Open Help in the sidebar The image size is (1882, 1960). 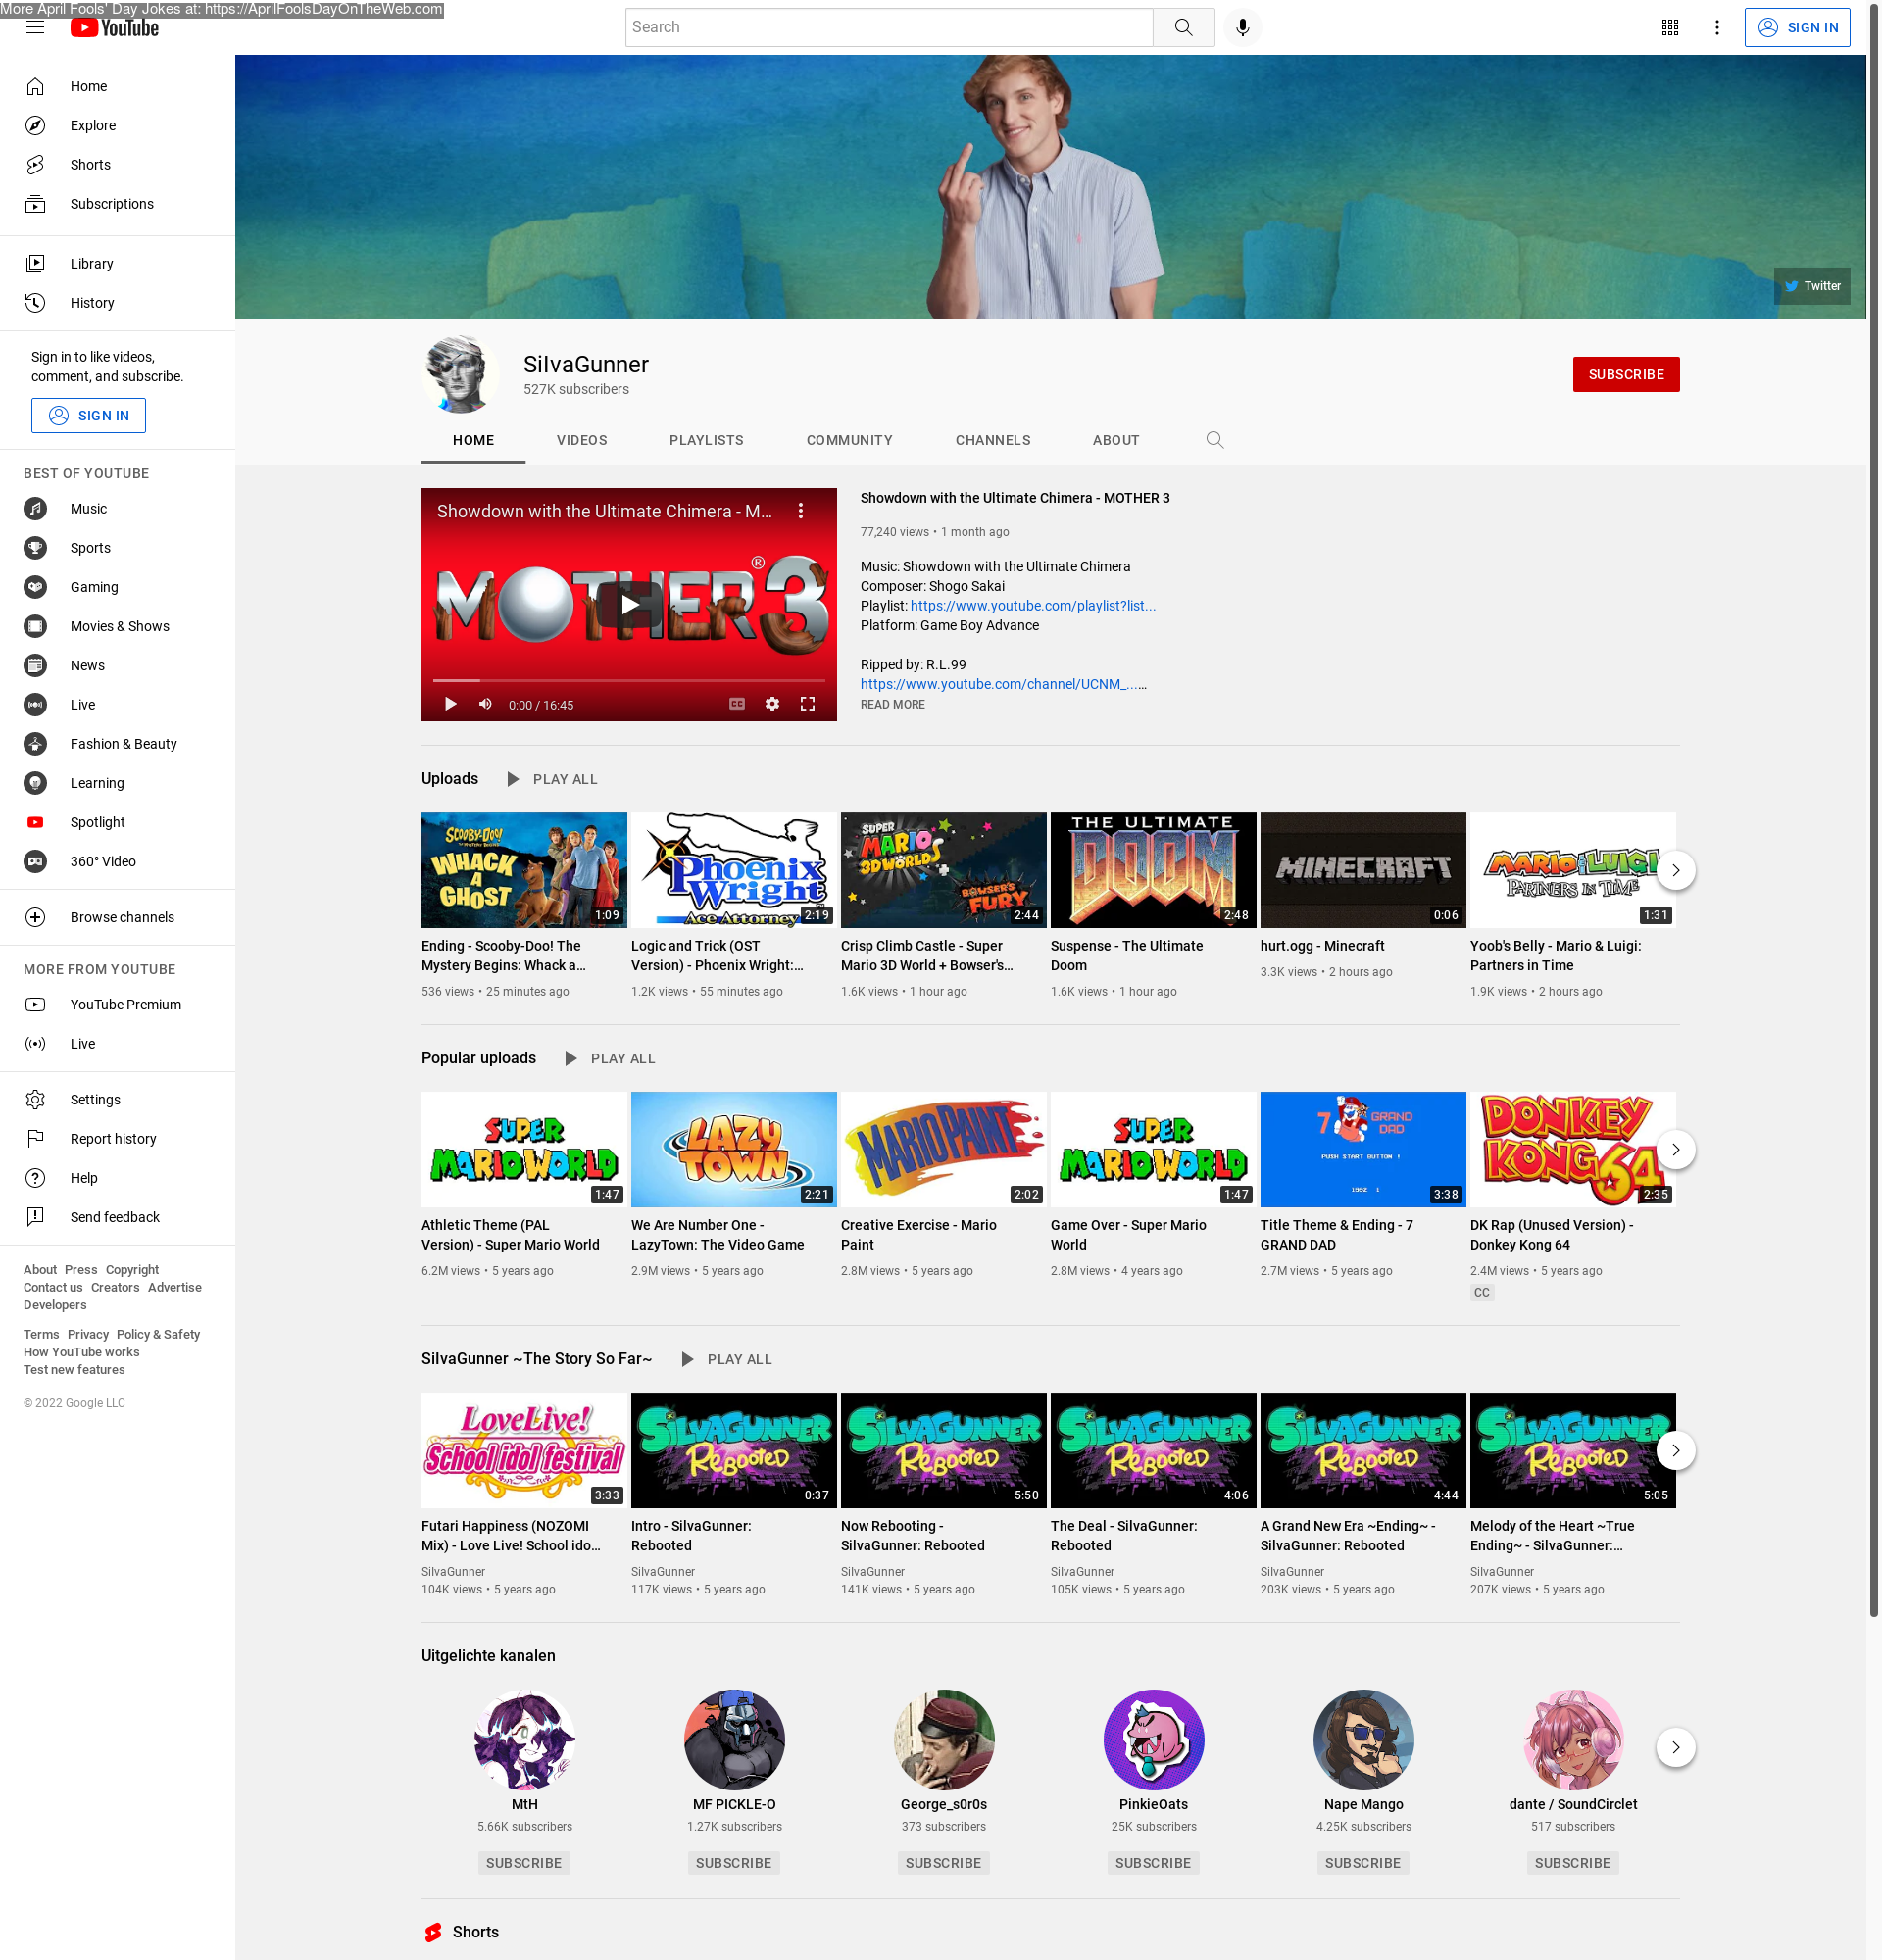pos(117,1178)
